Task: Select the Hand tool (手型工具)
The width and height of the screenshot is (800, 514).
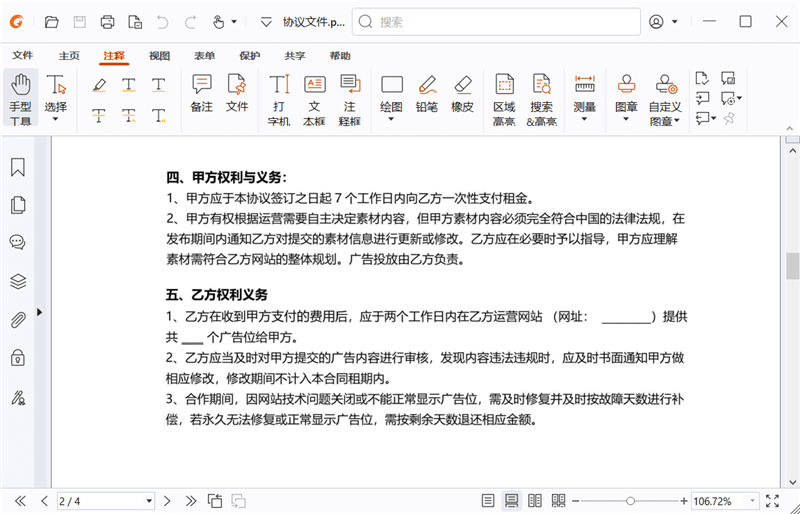Action: tap(20, 99)
